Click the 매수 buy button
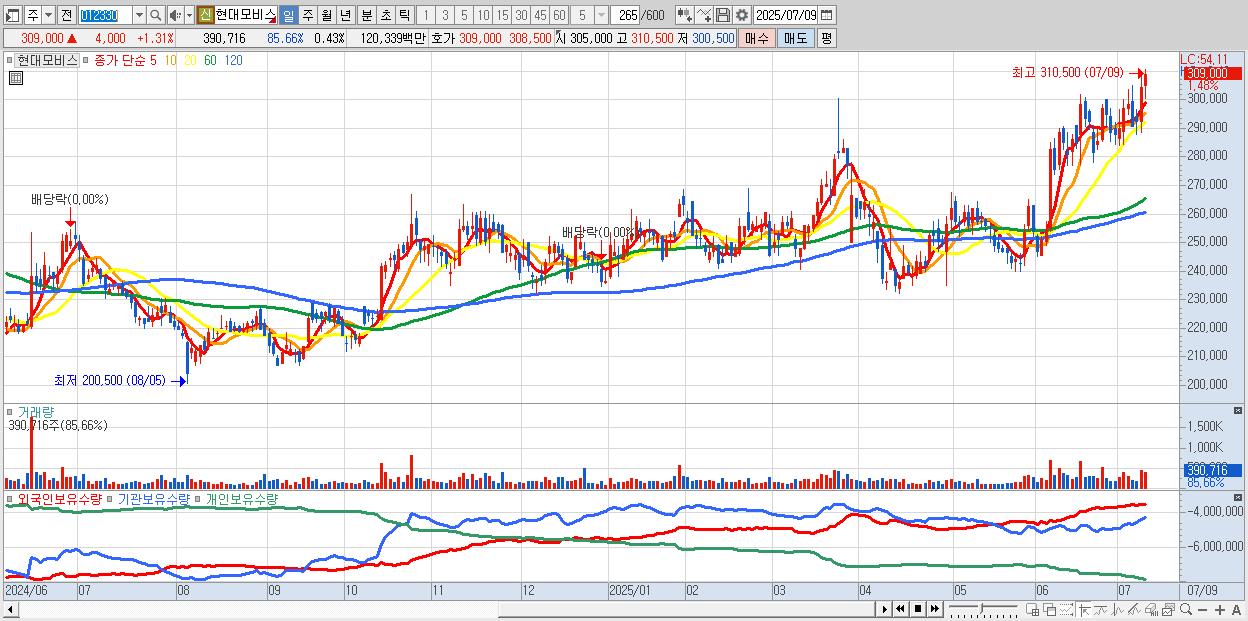Image resolution: width=1248 pixels, height=621 pixels. 757,38
